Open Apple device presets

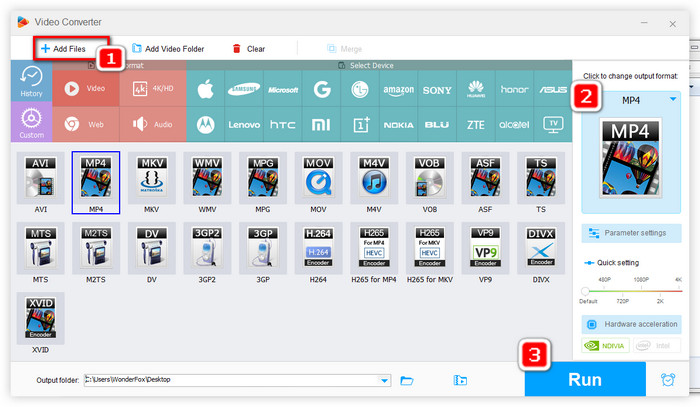coord(205,89)
